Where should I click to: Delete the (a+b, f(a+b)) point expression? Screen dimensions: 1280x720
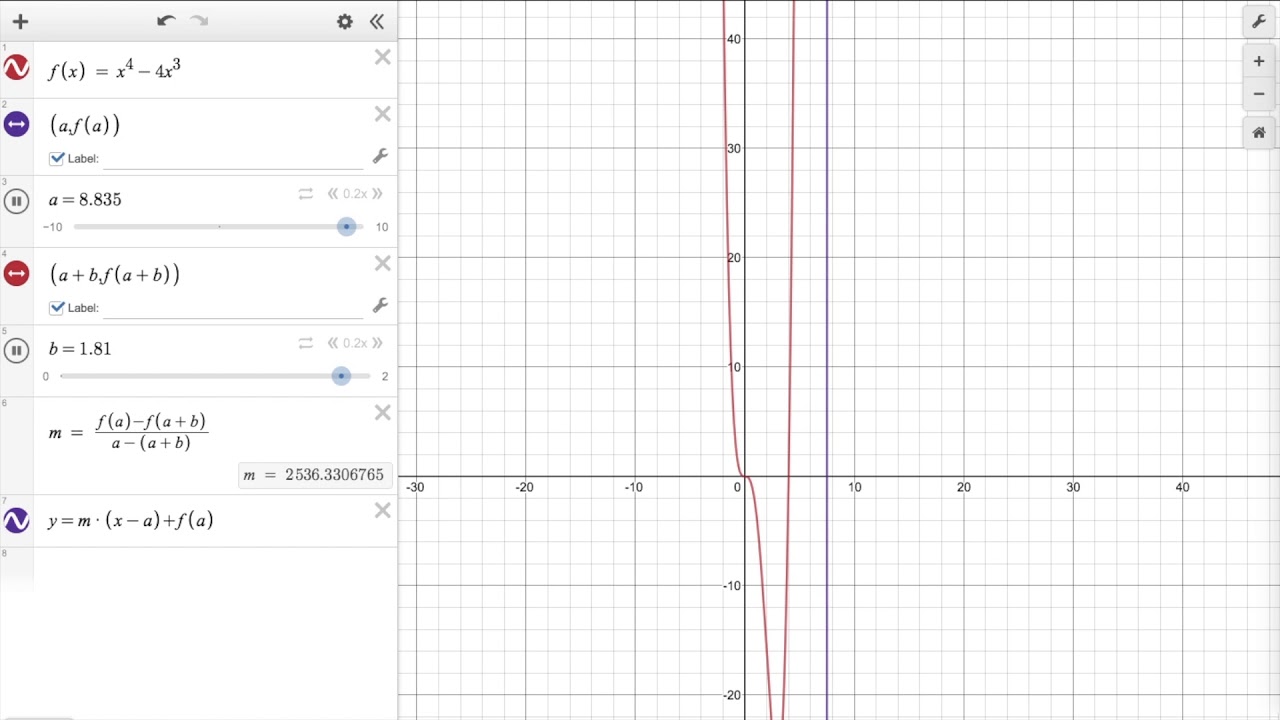382,263
